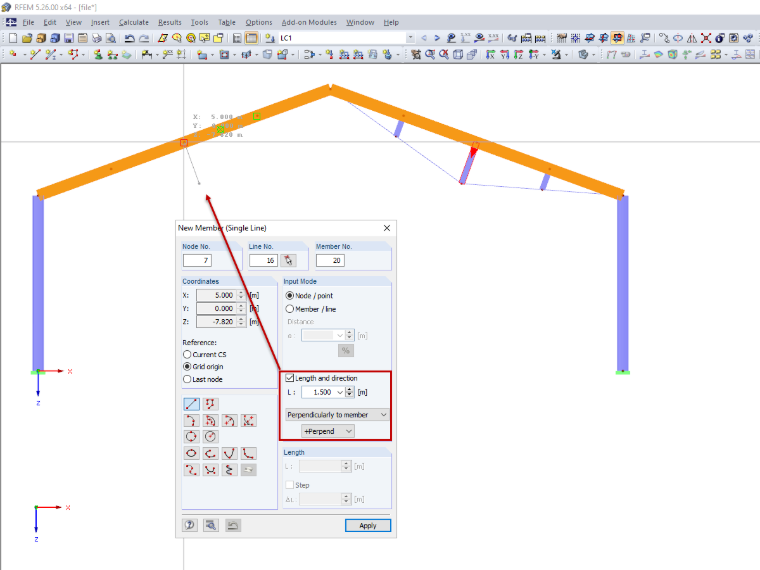Open the load case LC1 dropdown
The image size is (760, 570).
(411, 38)
